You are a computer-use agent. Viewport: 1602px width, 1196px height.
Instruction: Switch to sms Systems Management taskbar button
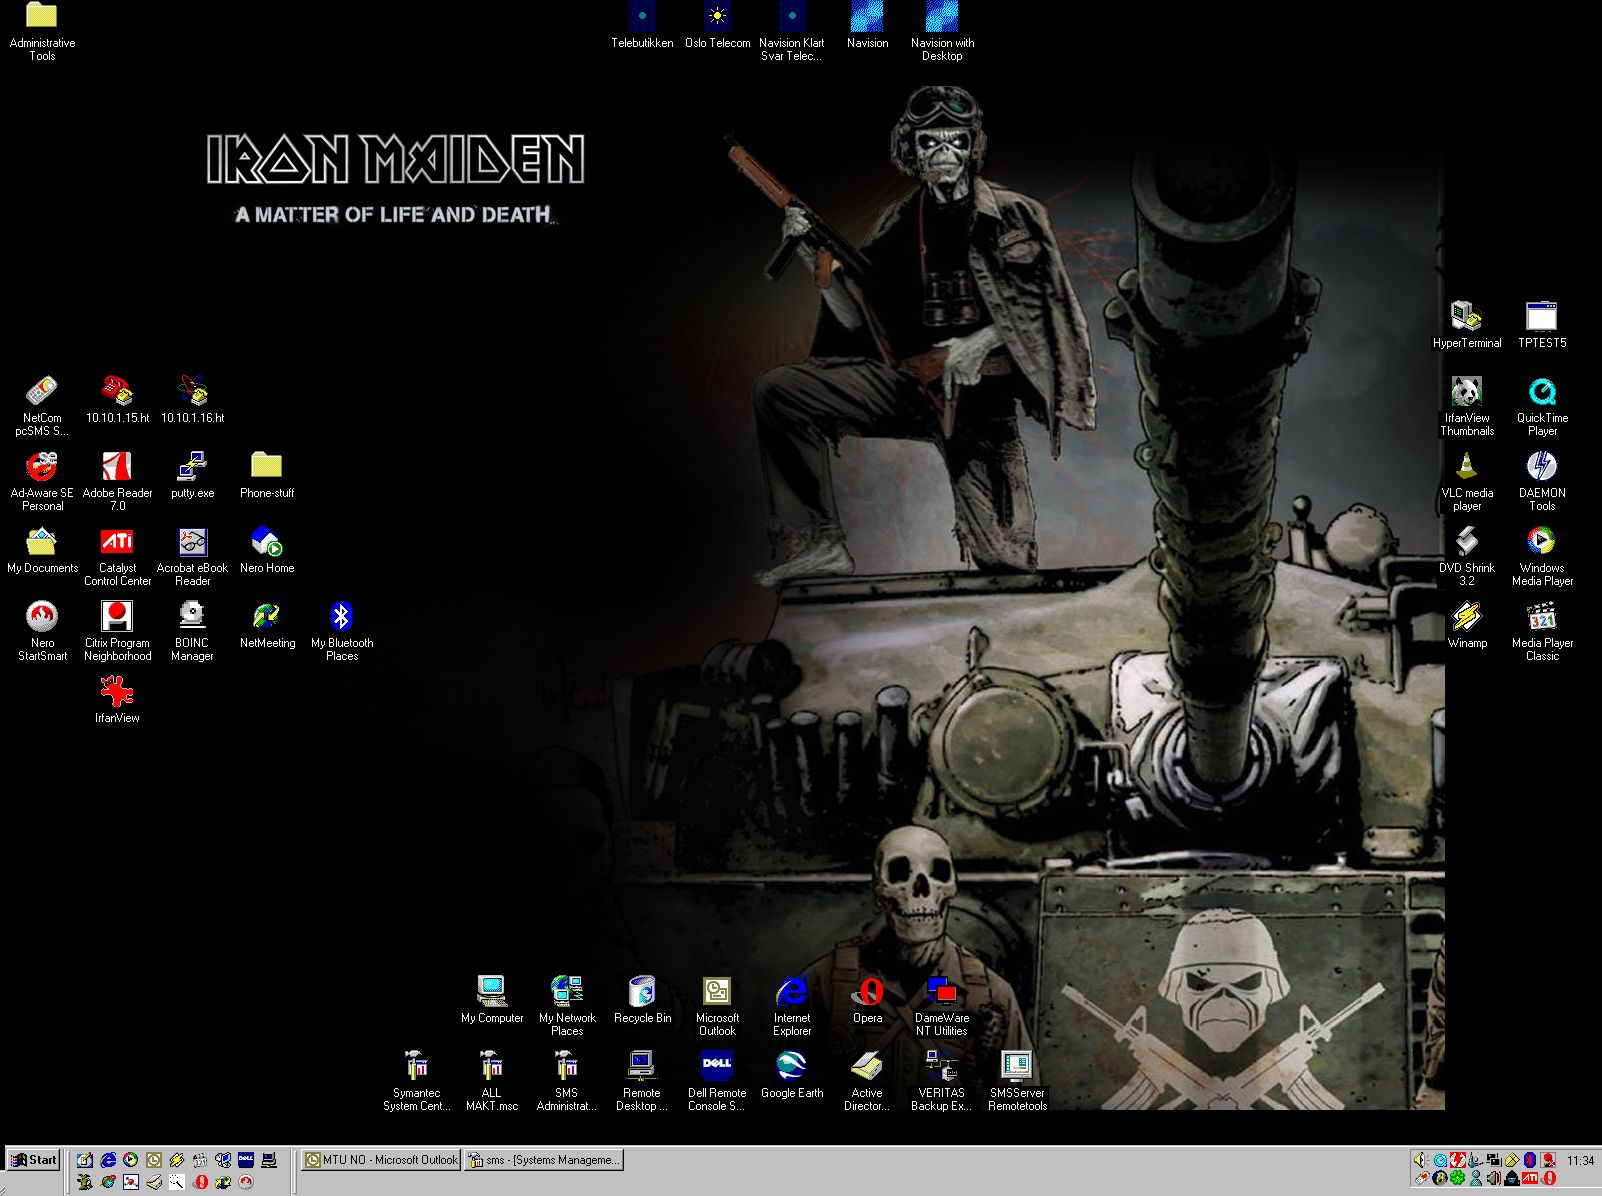543,1160
